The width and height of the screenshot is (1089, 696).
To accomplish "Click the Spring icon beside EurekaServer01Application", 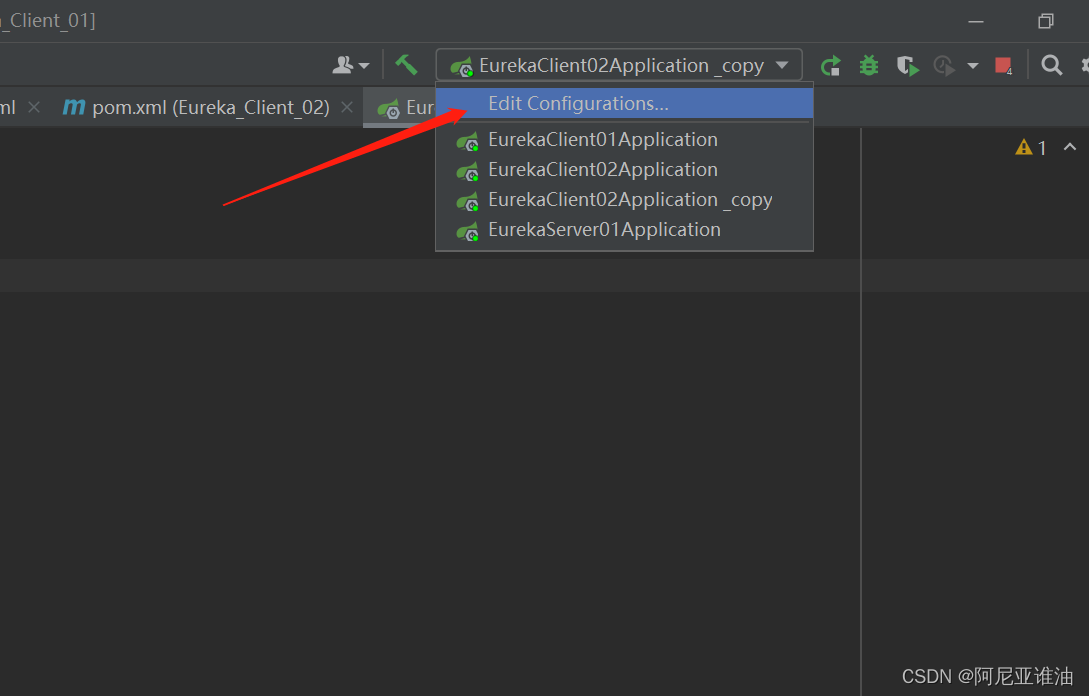I will pos(467,231).
